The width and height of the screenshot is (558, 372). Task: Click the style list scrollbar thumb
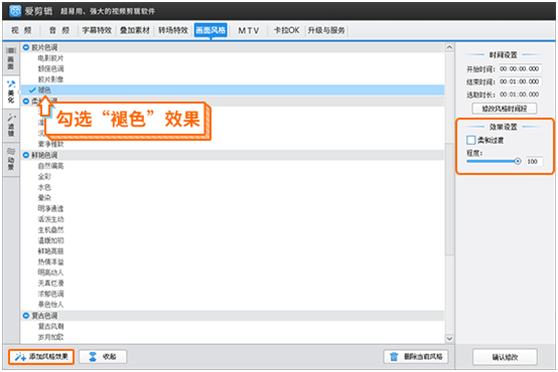point(449,199)
